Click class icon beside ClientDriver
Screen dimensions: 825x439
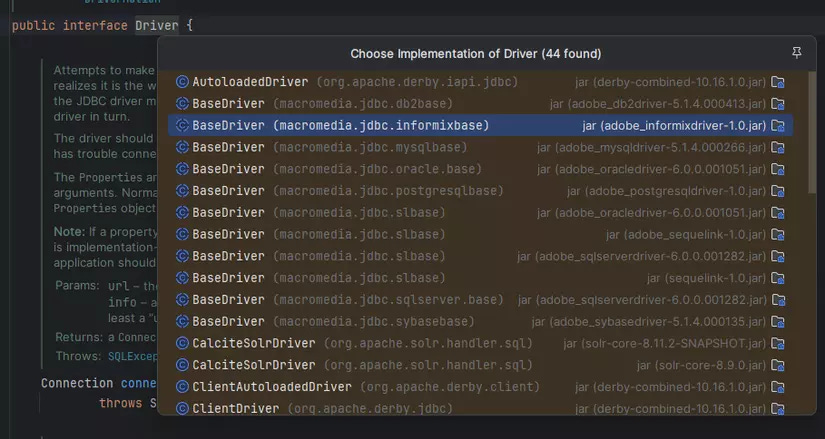coord(182,408)
